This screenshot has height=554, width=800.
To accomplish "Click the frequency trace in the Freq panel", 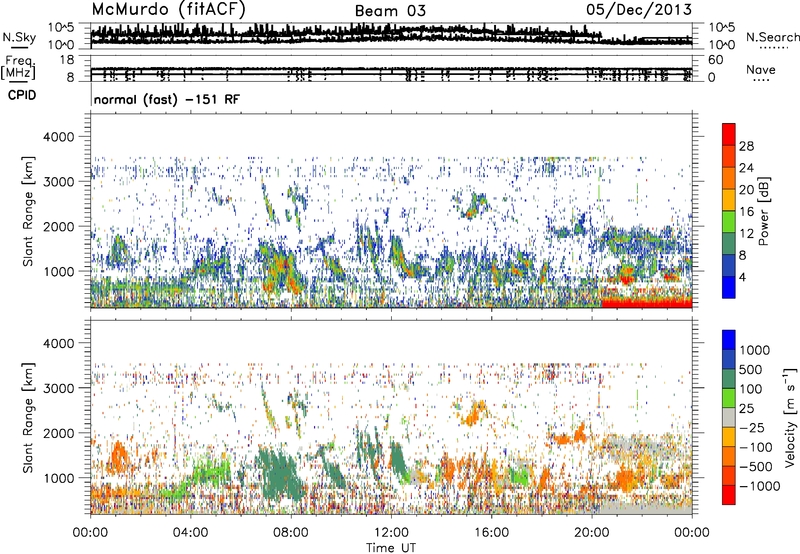I will pyautogui.click(x=391, y=70).
